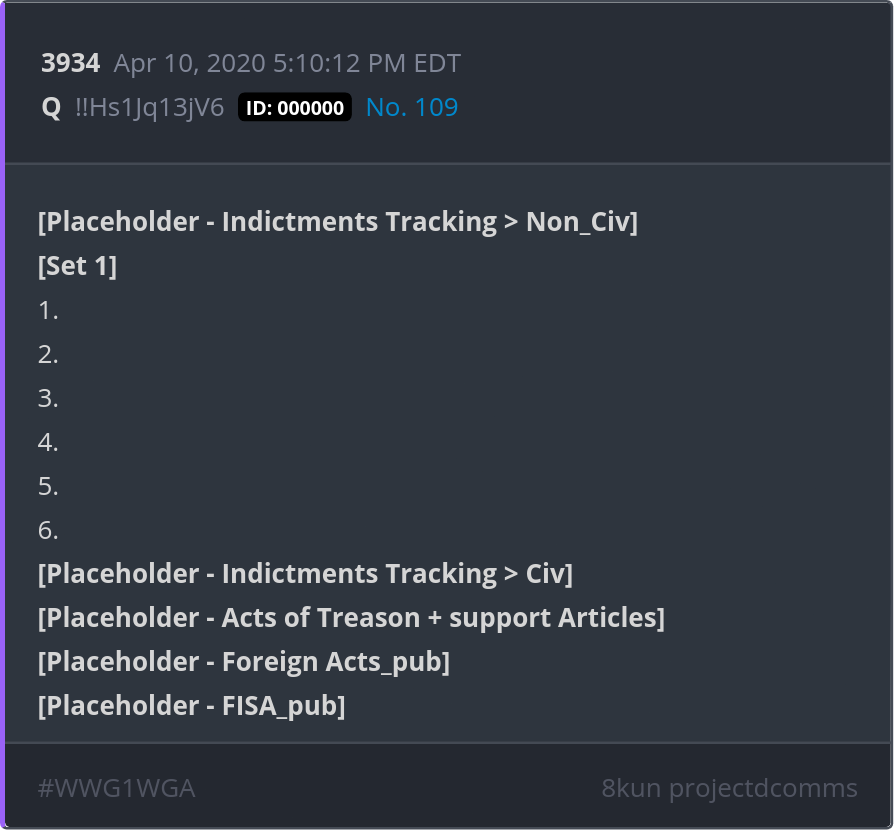This screenshot has width=894, height=830.
Task: Click the Indictments Tracking > Civ line
Action: 305,574
